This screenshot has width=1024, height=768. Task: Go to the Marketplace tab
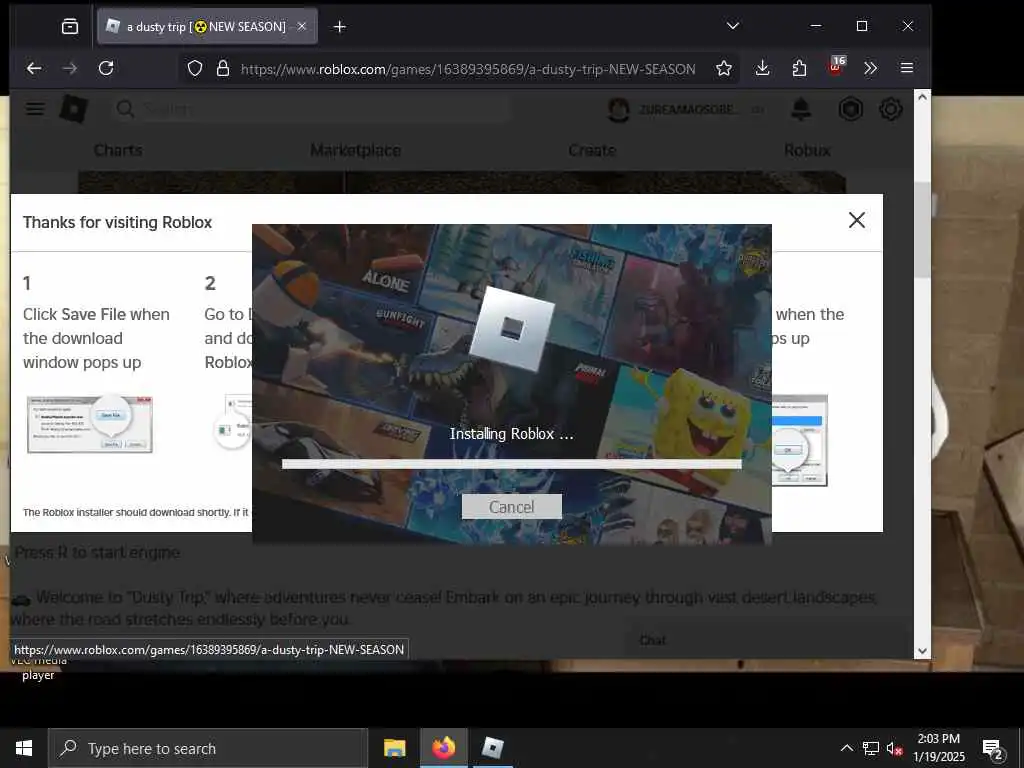pos(356,150)
